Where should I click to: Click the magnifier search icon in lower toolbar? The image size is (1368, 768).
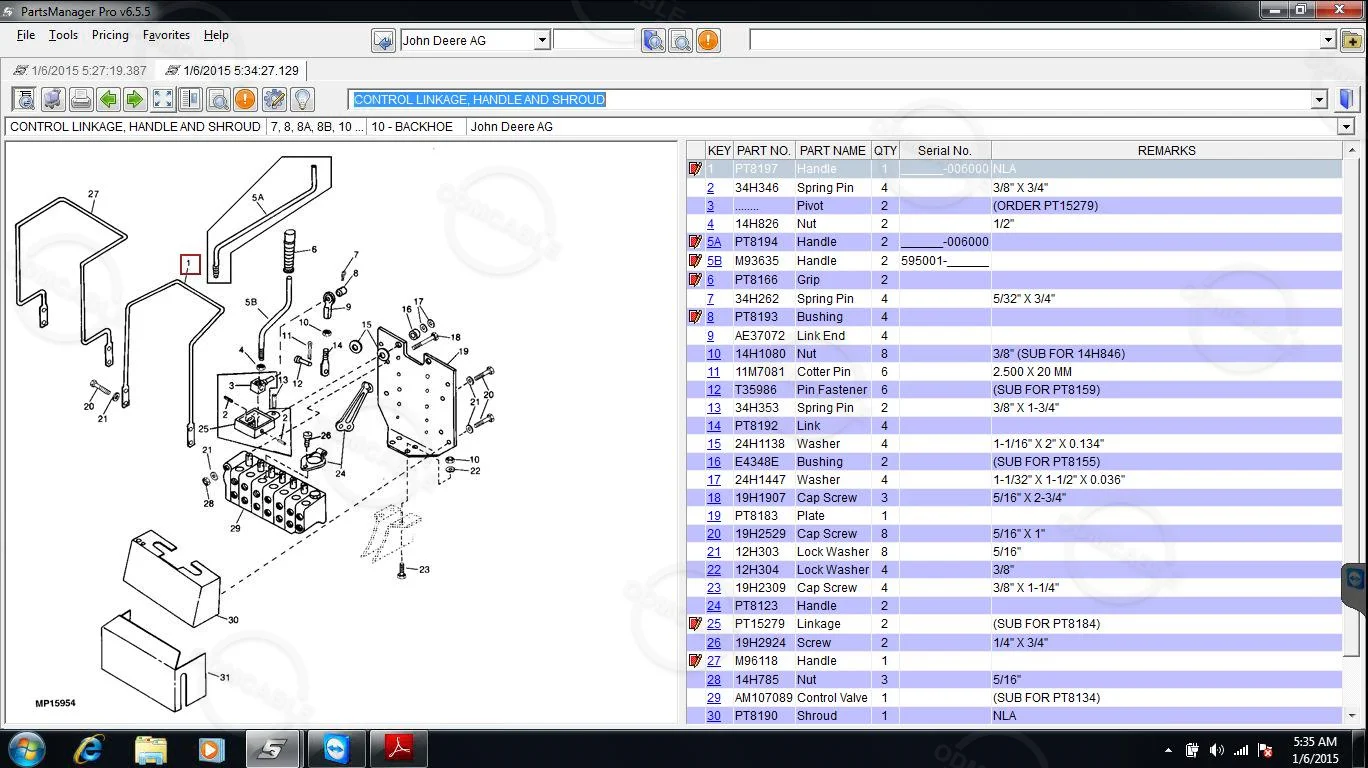pos(218,99)
